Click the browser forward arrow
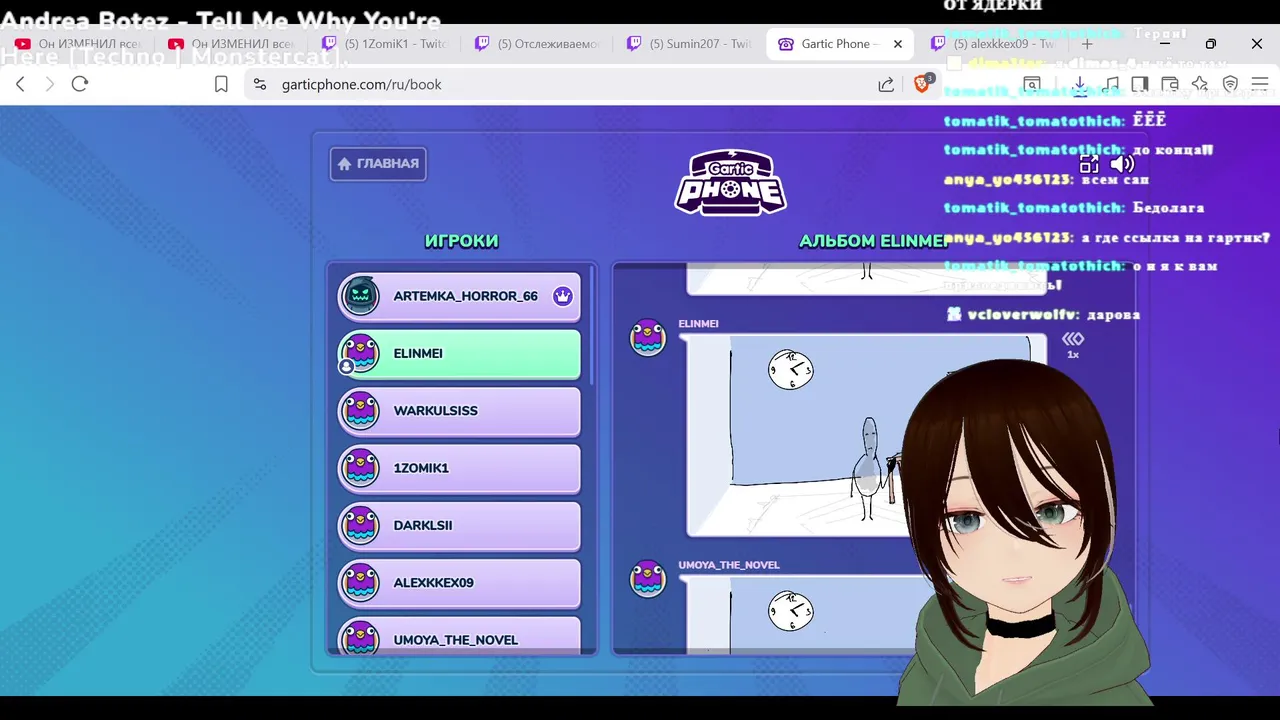 [x=50, y=84]
